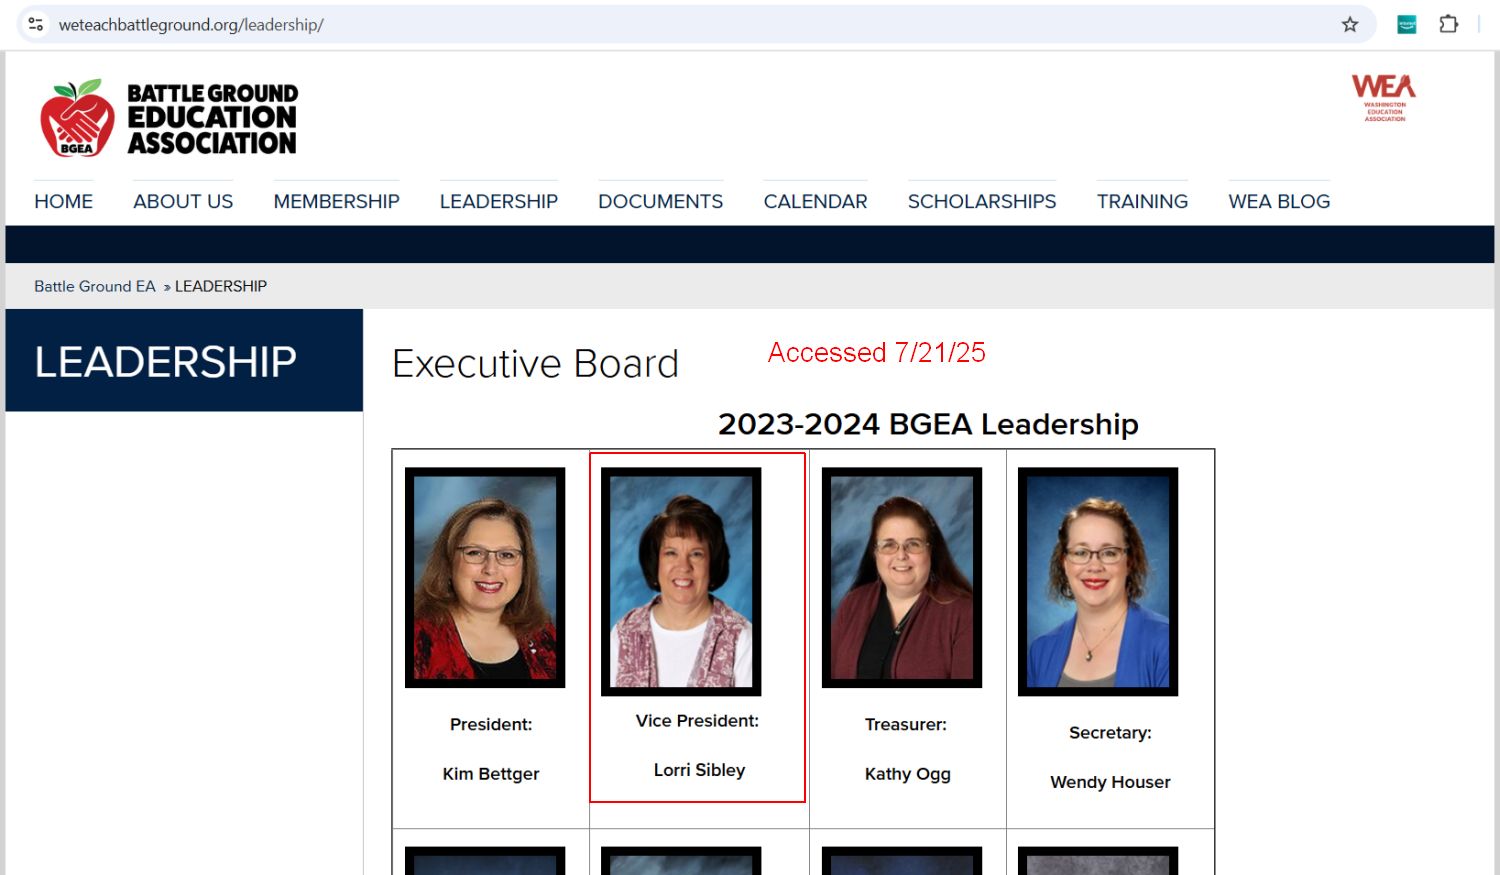This screenshot has width=1500, height=875.
Task: Click the 'Secretary:' label
Action: click(1110, 733)
